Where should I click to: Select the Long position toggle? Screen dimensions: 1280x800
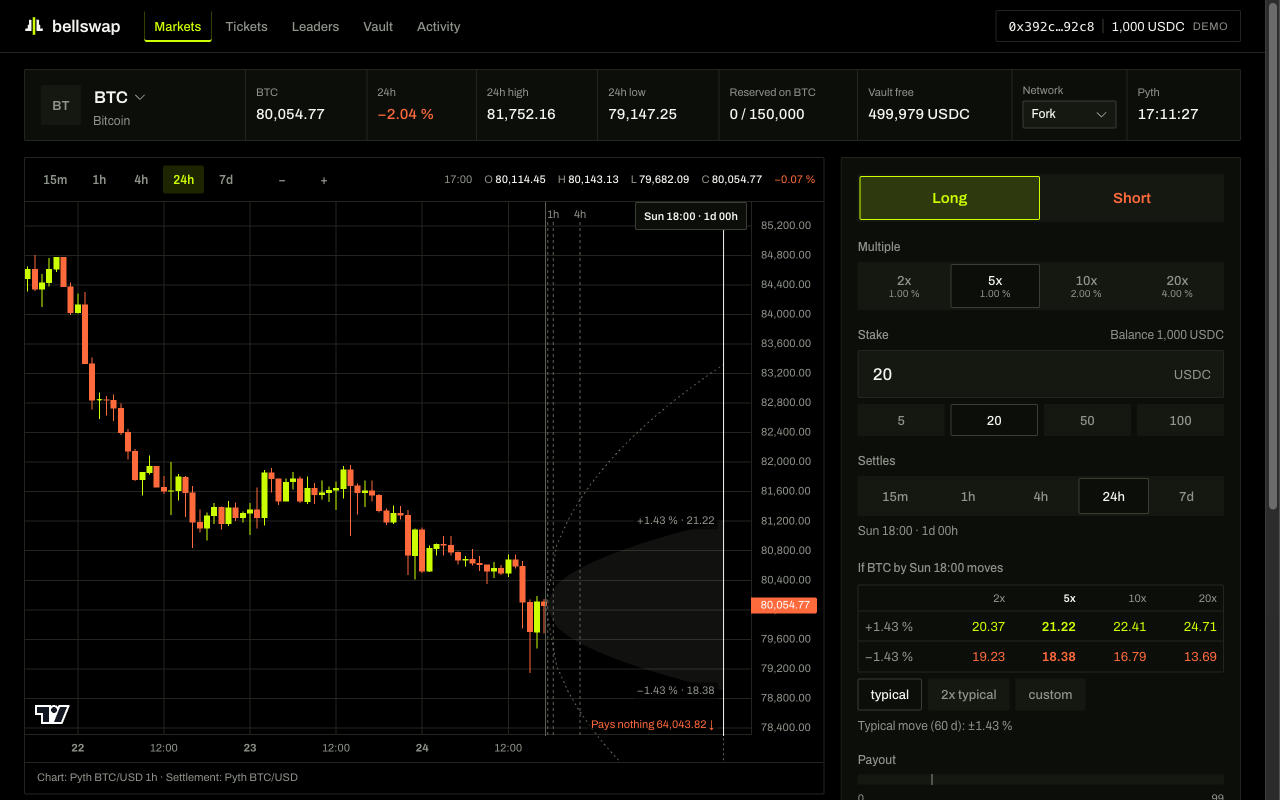pos(949,198)
